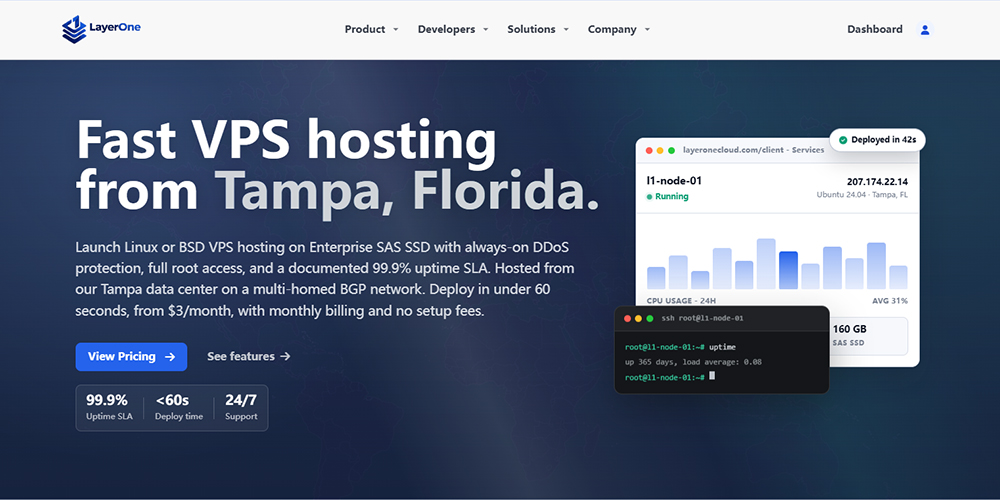1000x500 pixels.
Task: Click the View Pricing button
Action: coord(131,357)
